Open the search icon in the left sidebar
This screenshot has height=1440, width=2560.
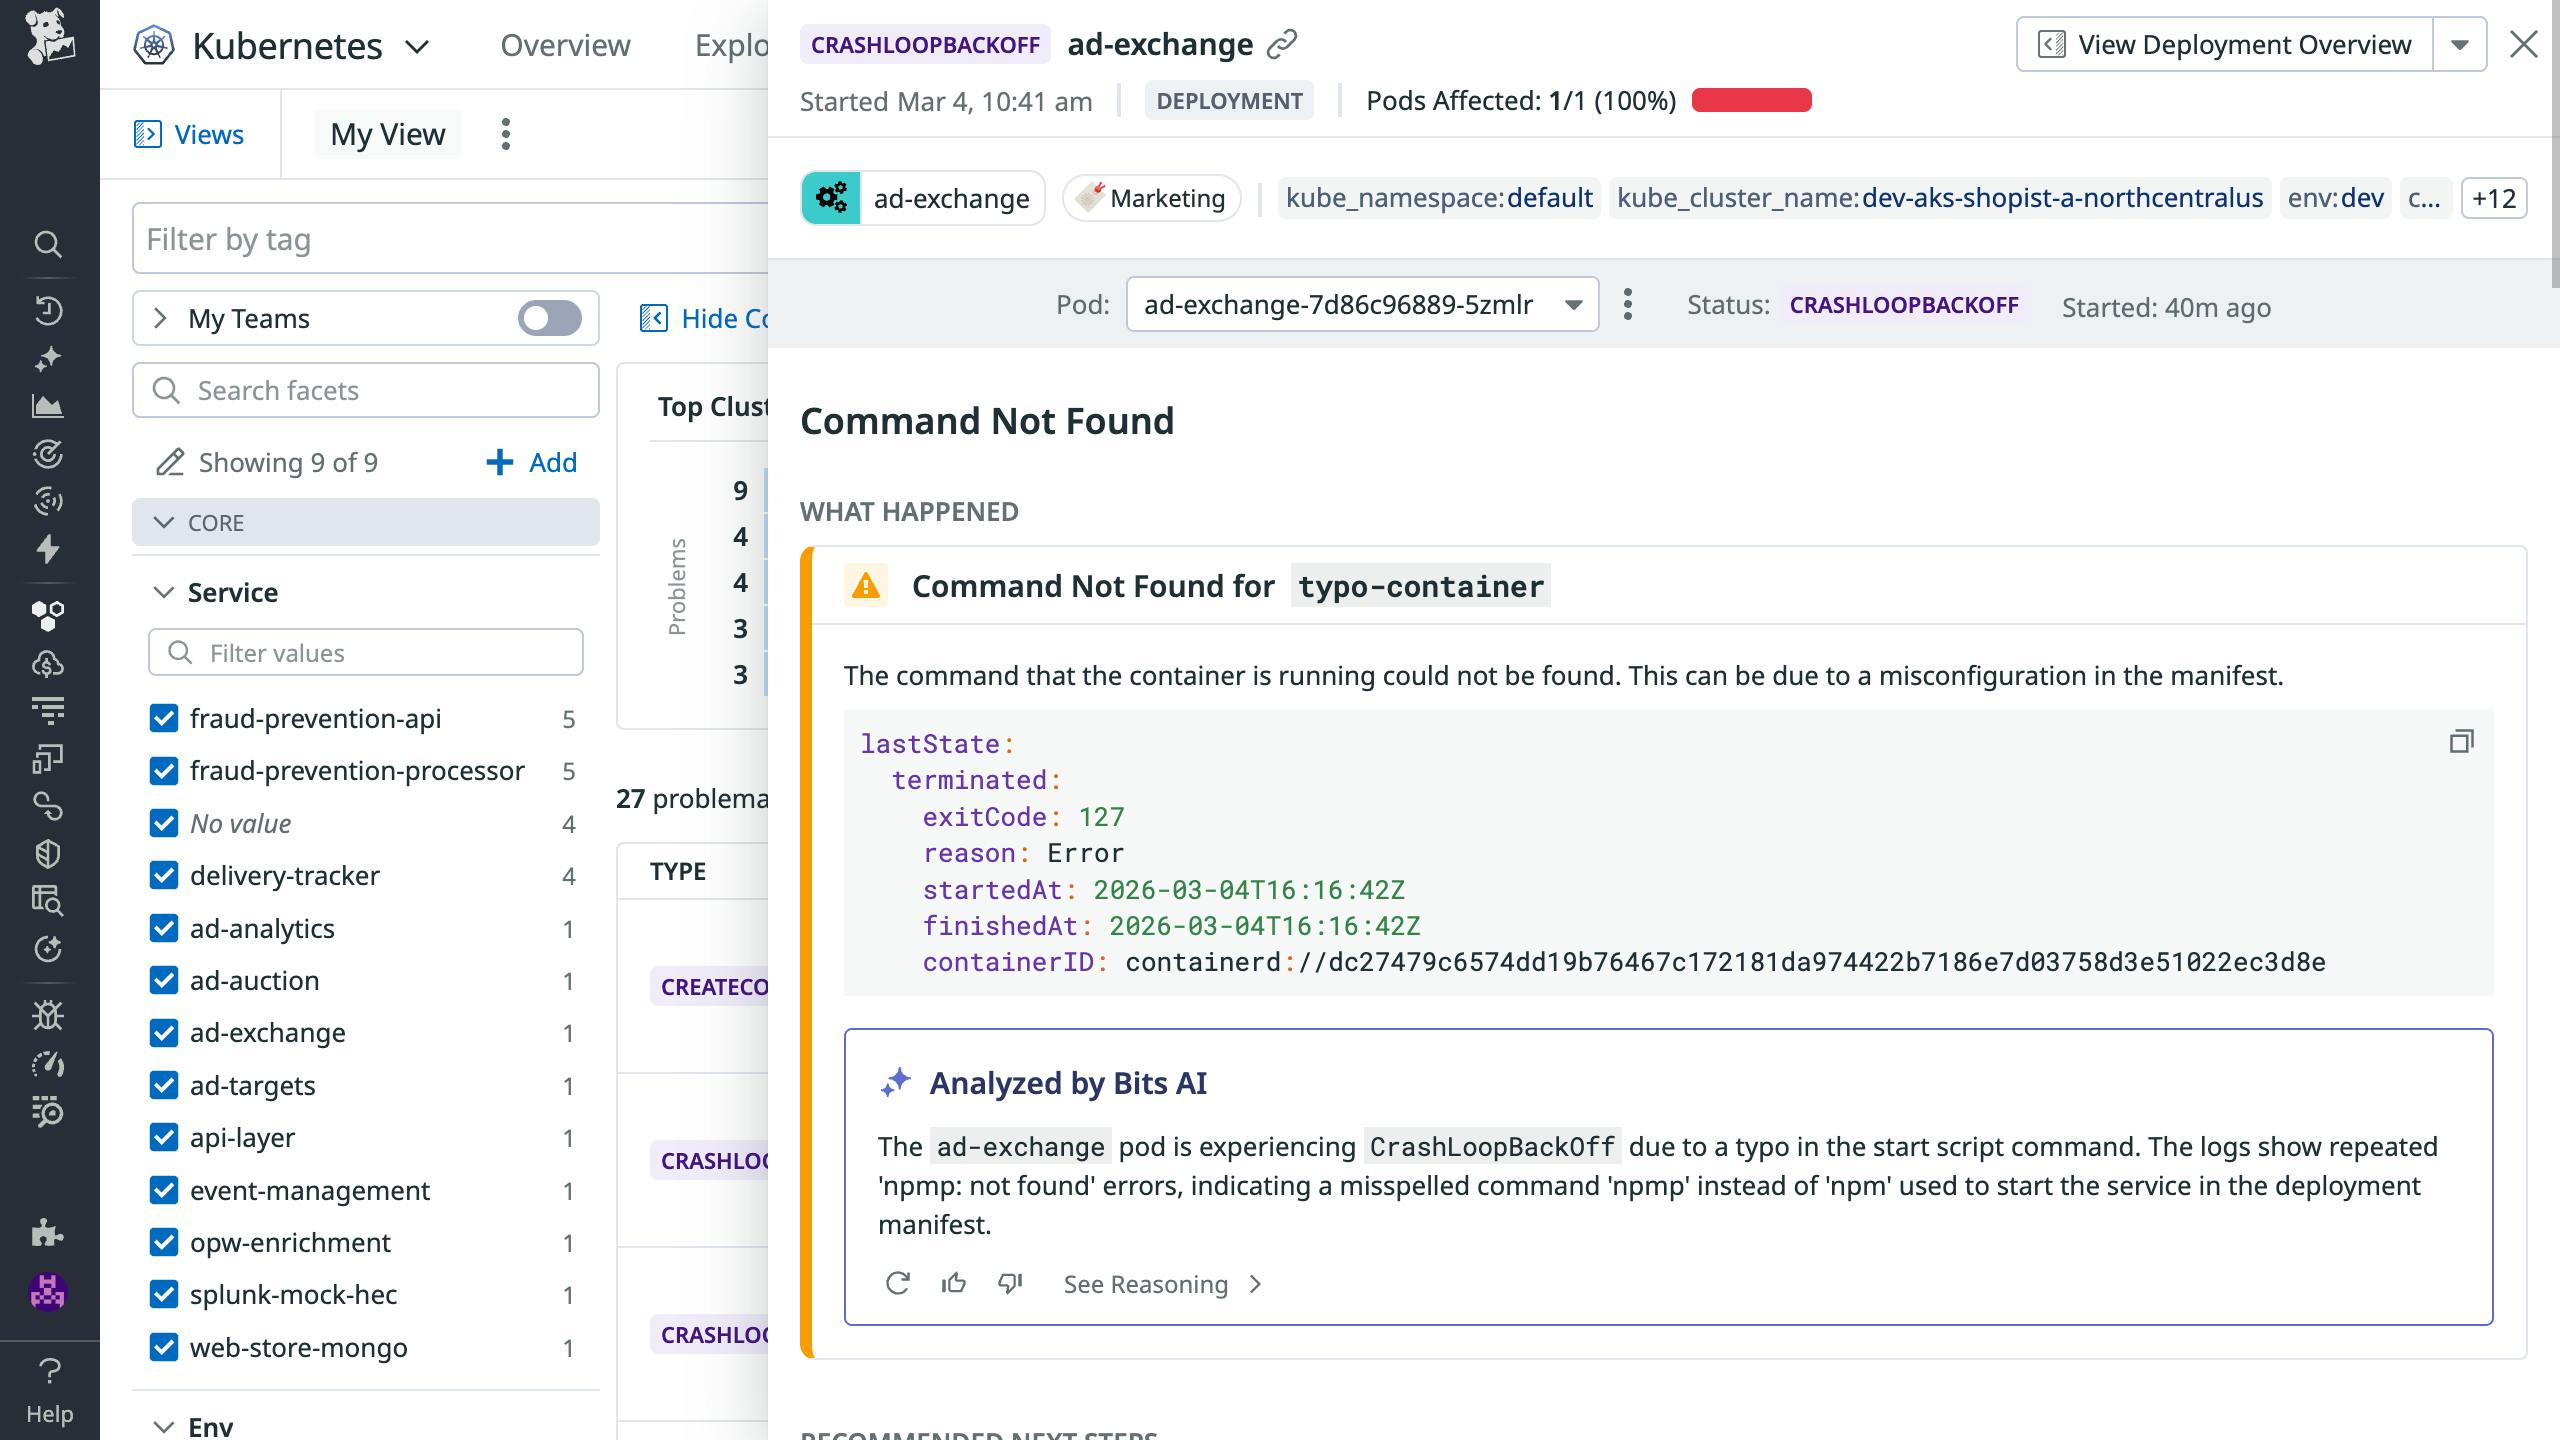click(x=49, y=245)
